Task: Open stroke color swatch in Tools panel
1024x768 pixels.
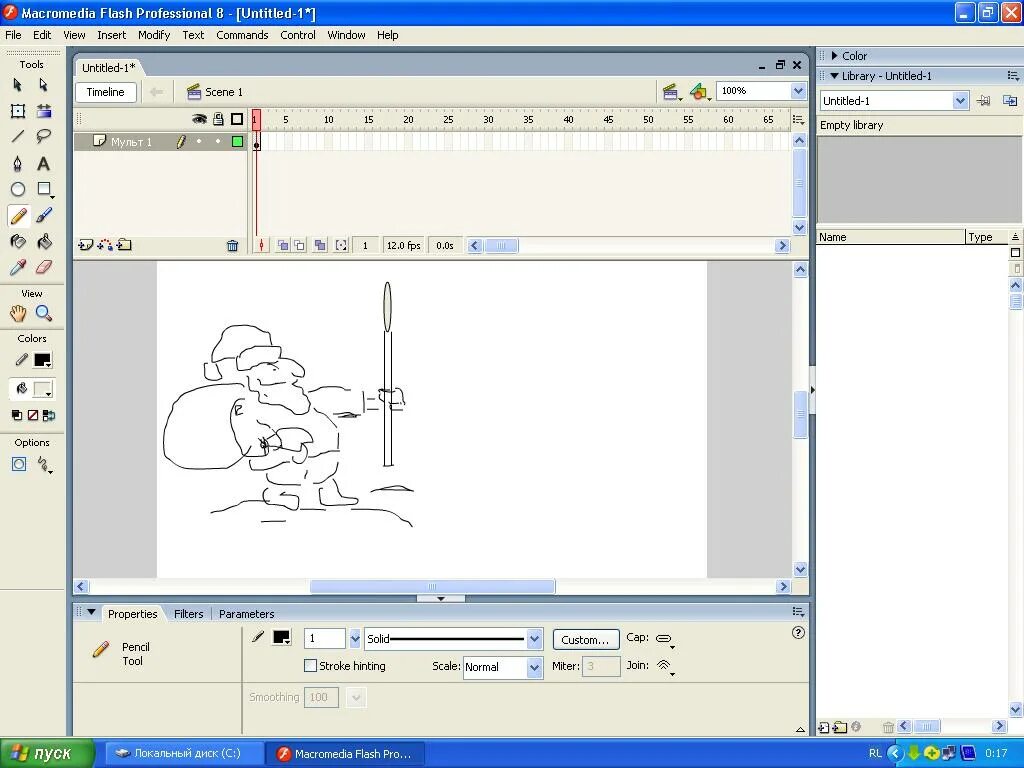Action: [43, 360]
